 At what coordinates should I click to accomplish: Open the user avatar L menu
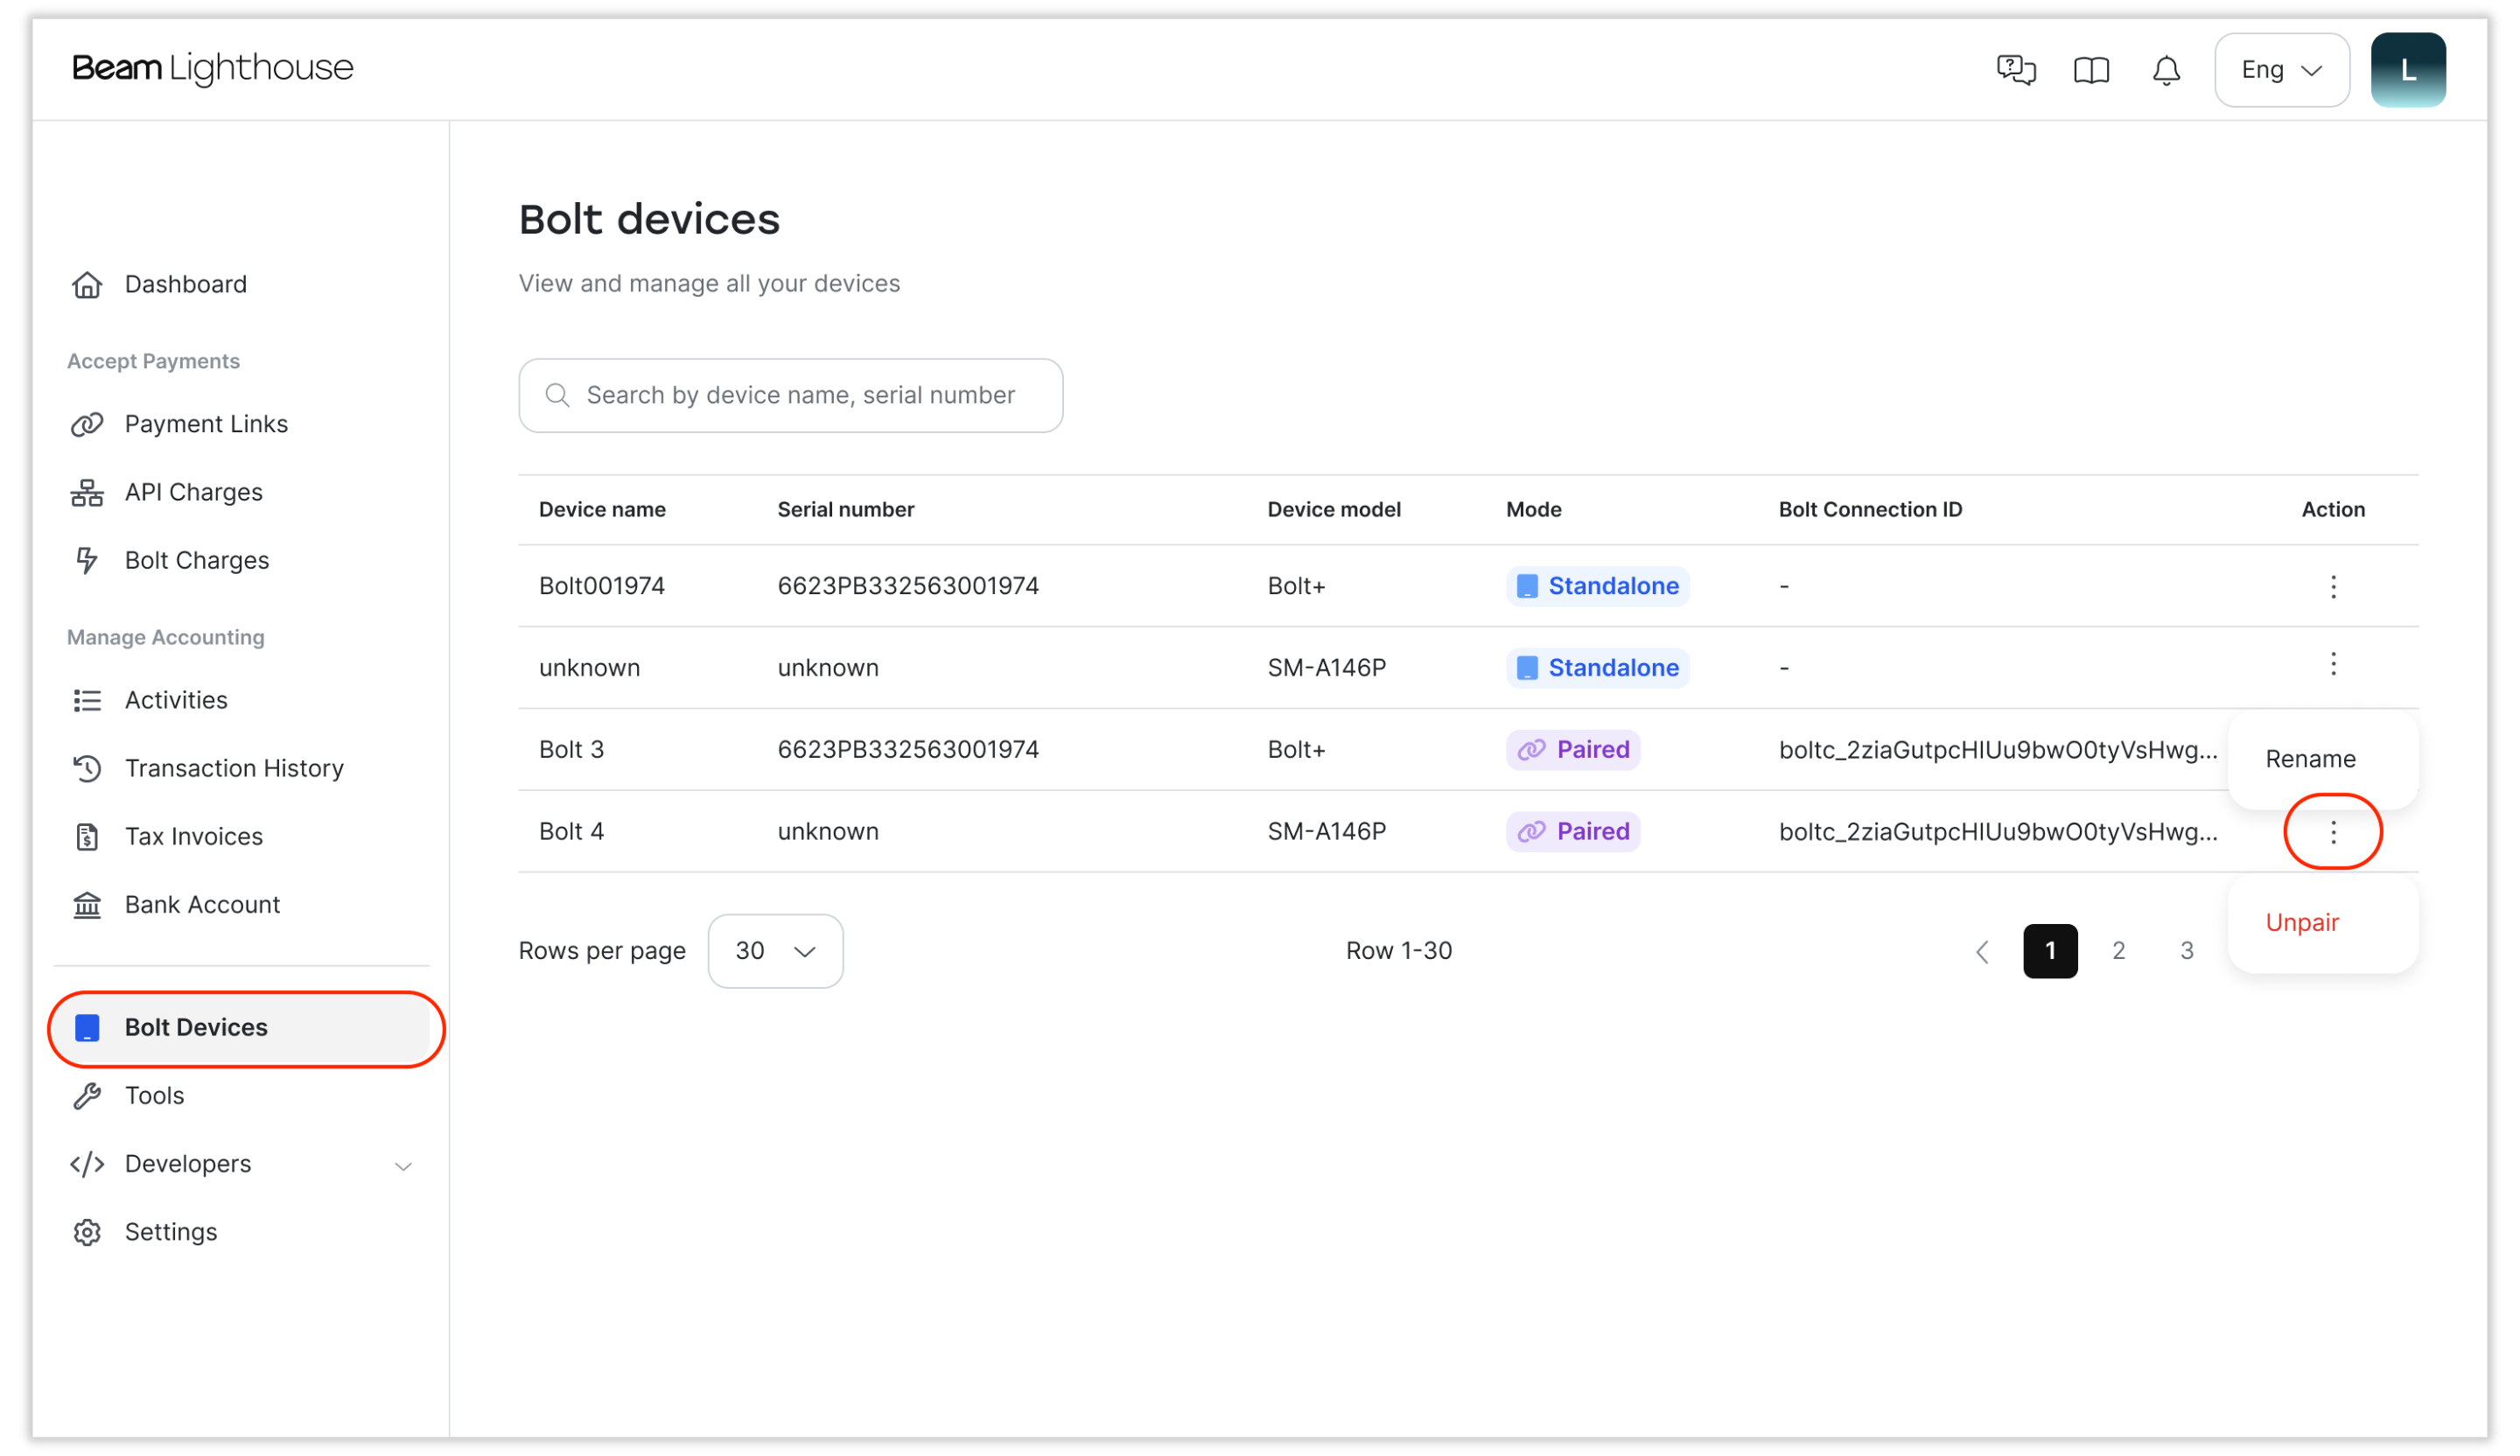[x=2408, y=70]
